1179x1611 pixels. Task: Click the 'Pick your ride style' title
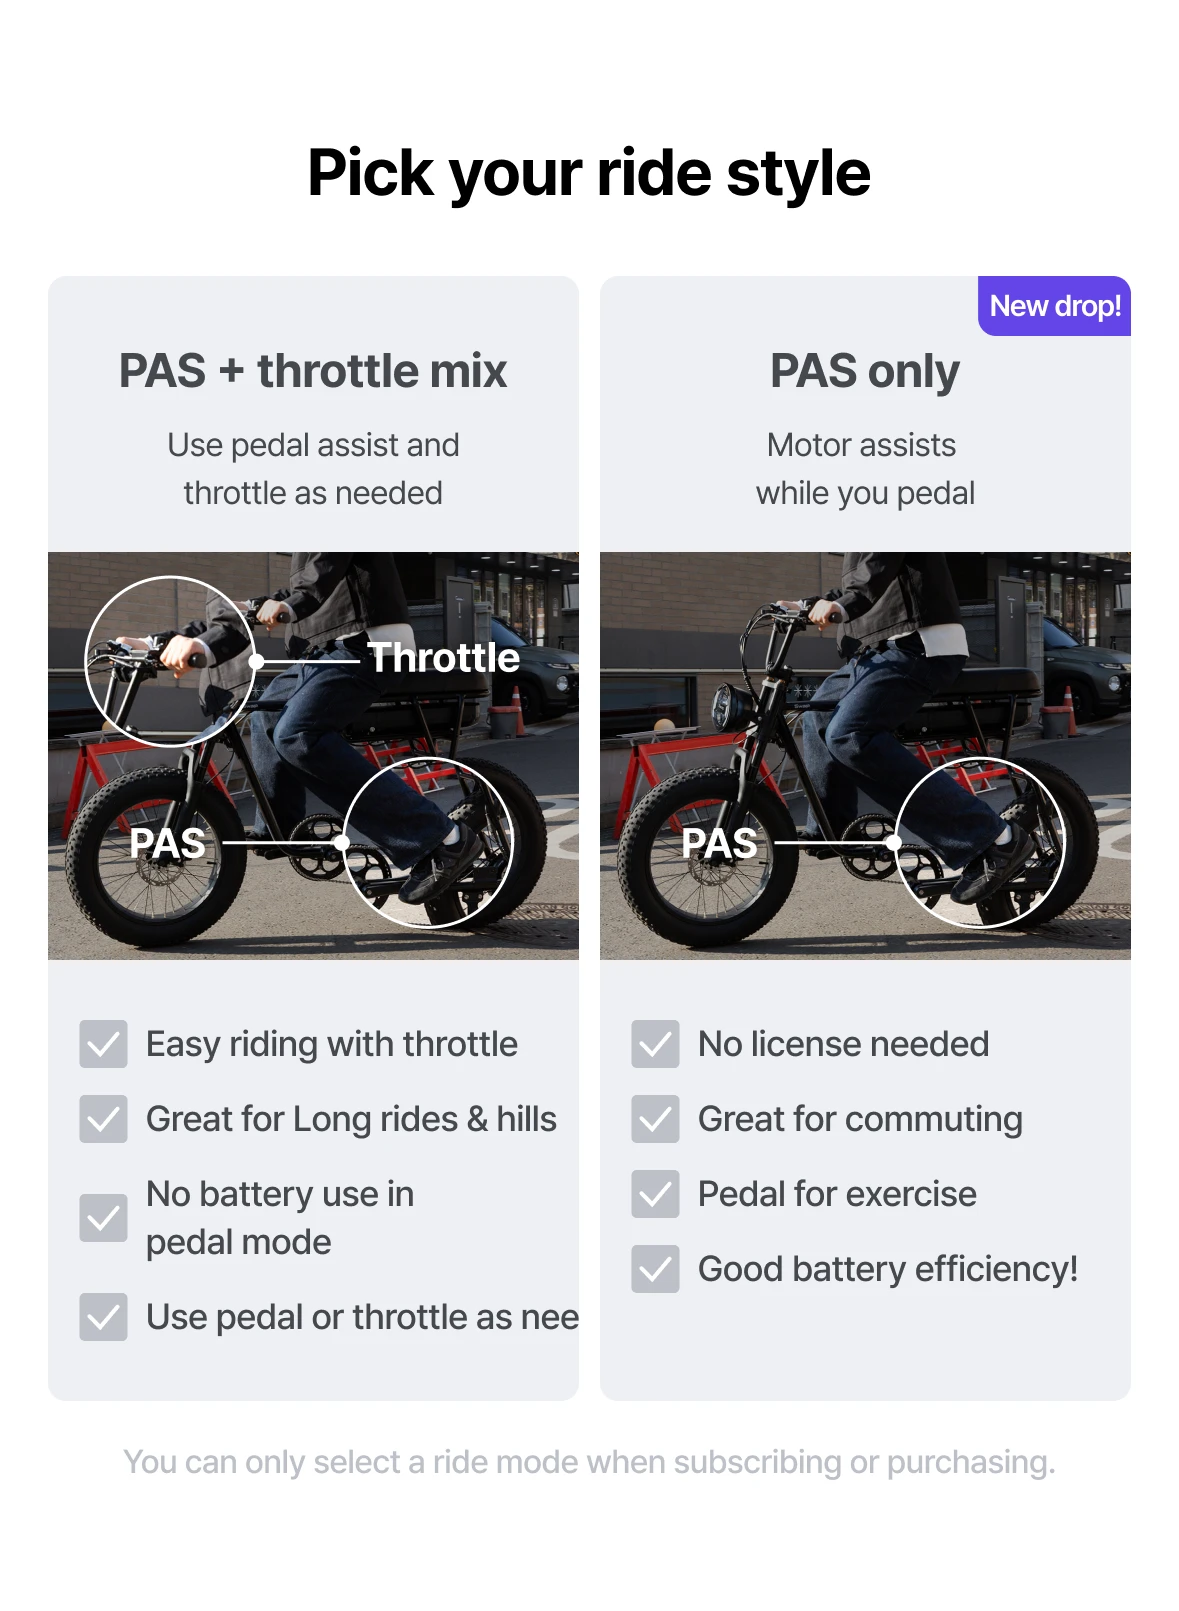coord(589,173)
